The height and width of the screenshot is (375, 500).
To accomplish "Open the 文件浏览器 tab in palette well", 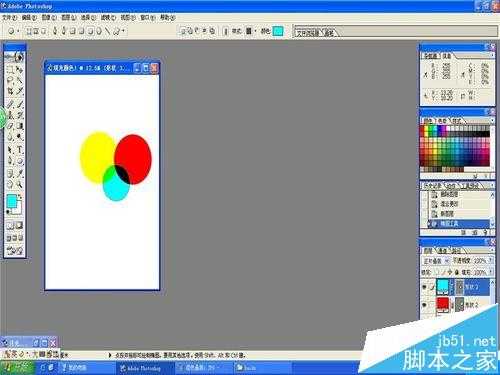I will tap(308, 33).
